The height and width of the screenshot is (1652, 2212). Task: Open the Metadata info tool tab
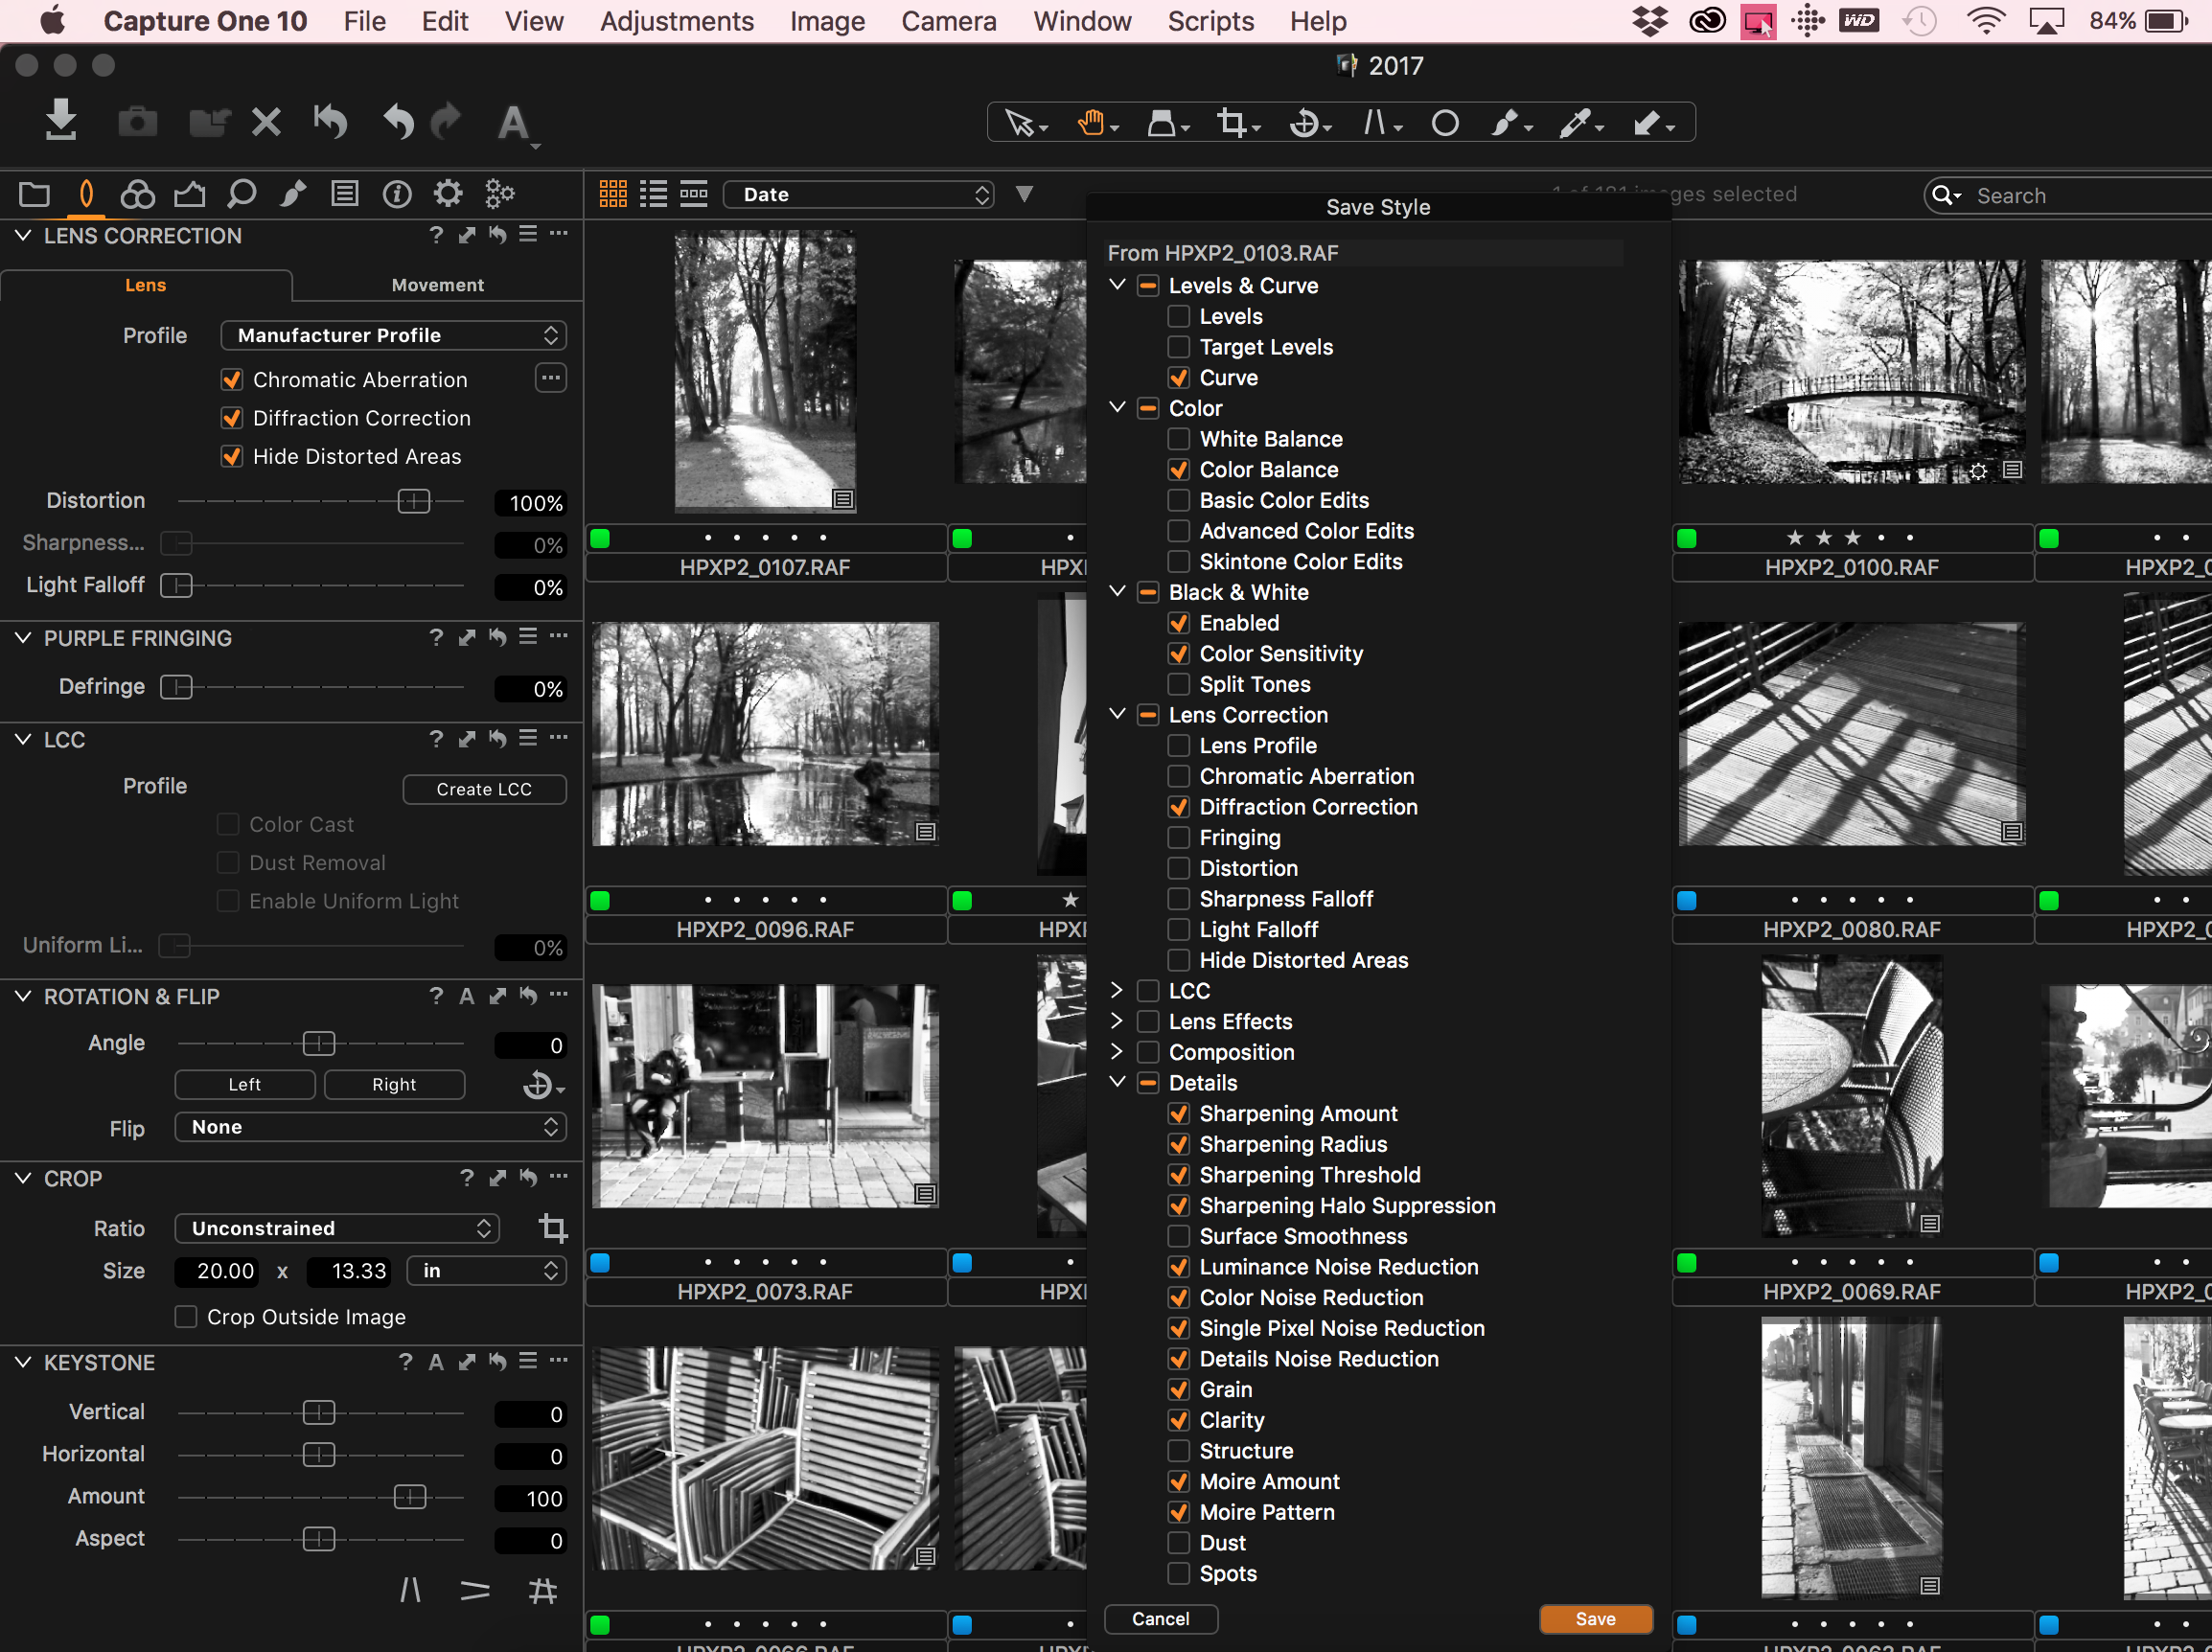pos(397,193)
